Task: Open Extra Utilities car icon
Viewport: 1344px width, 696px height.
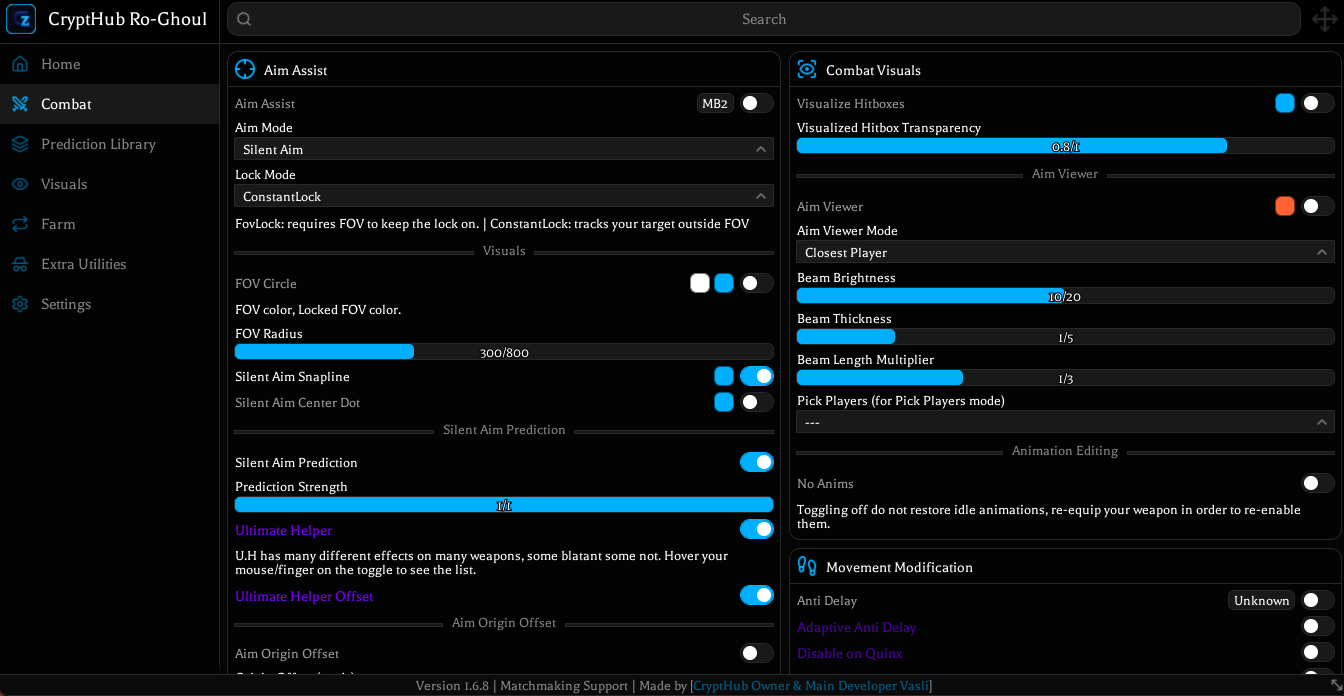Action: pyautogui.click(x=20, y=264)
